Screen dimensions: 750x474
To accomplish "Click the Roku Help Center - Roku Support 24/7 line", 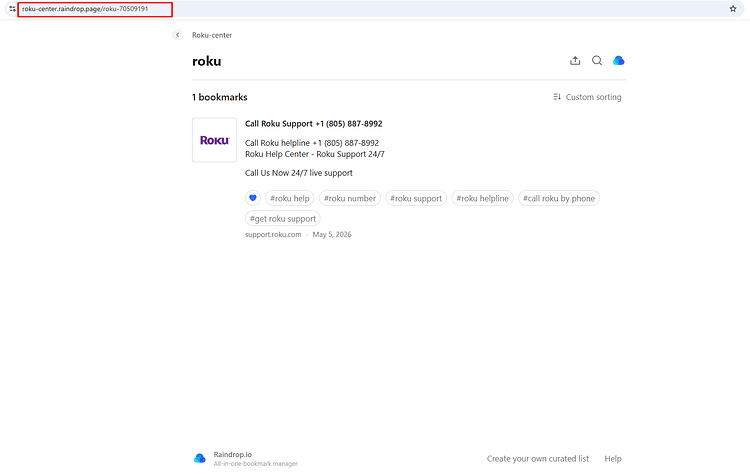I will [x=315, y=154].
